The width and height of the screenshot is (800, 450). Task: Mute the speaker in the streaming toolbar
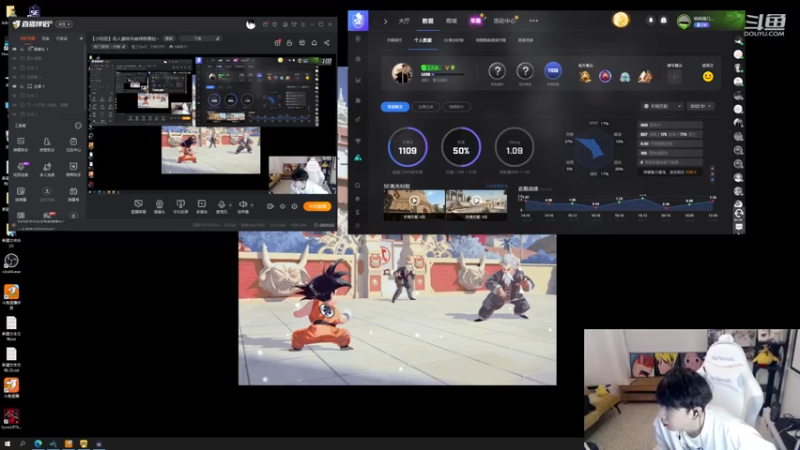pos(243,205)
